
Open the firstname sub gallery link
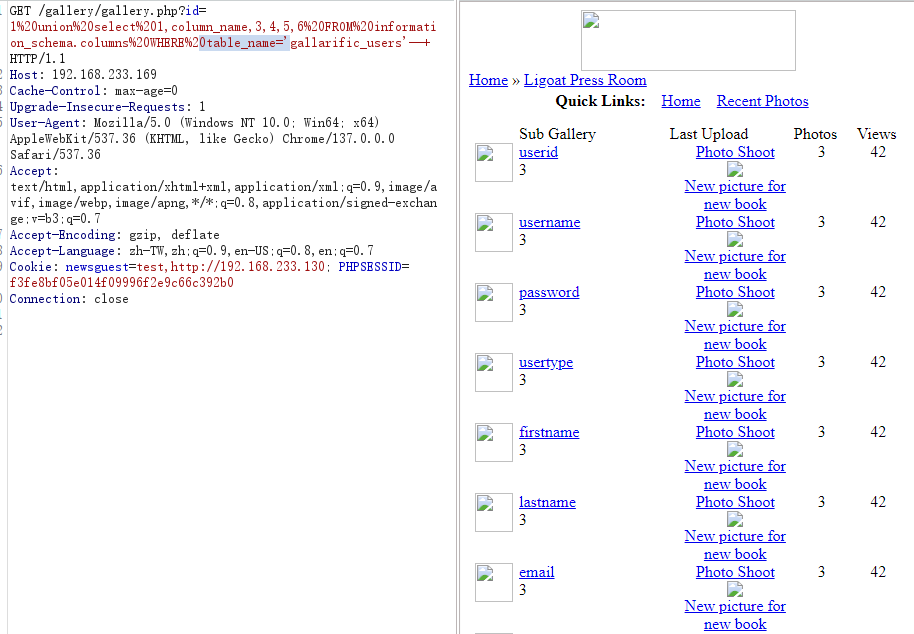coord(549,432)
